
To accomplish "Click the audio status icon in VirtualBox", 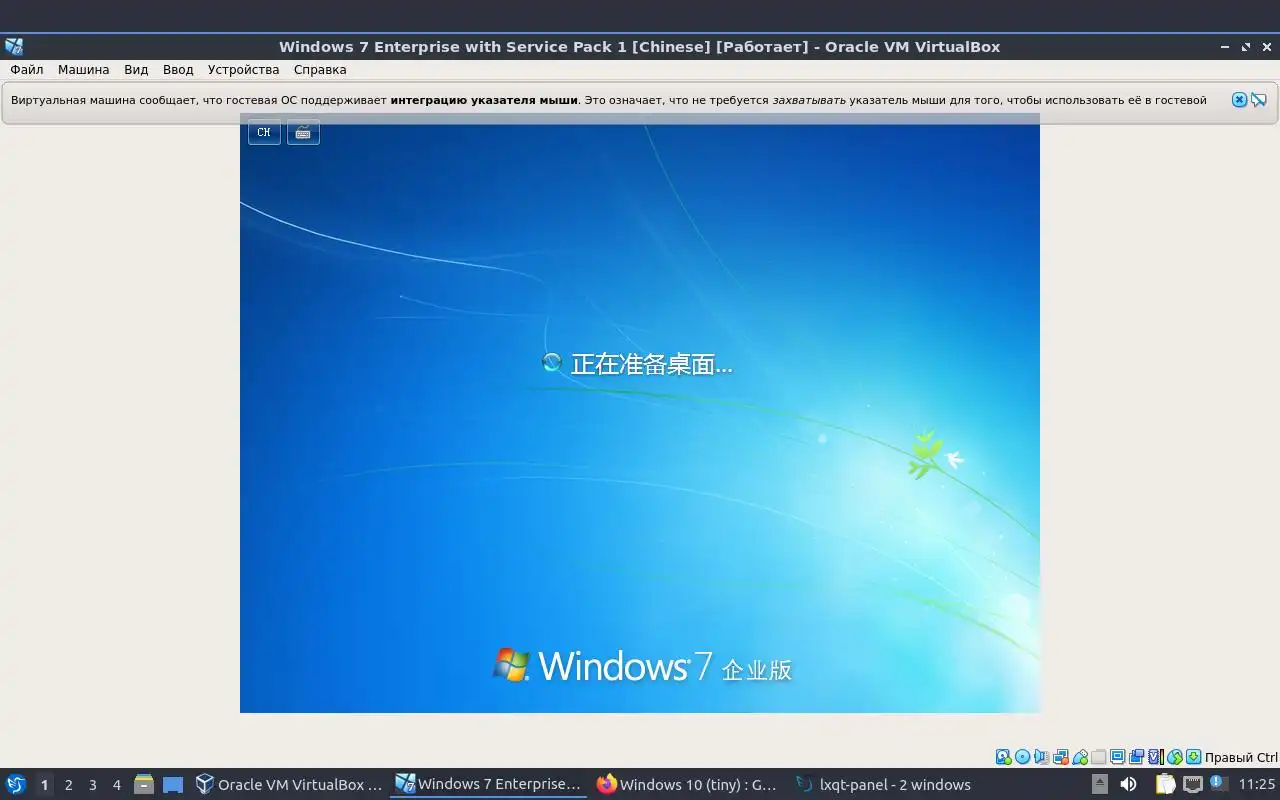I will pyautogui.click(x=1041, y=757).
